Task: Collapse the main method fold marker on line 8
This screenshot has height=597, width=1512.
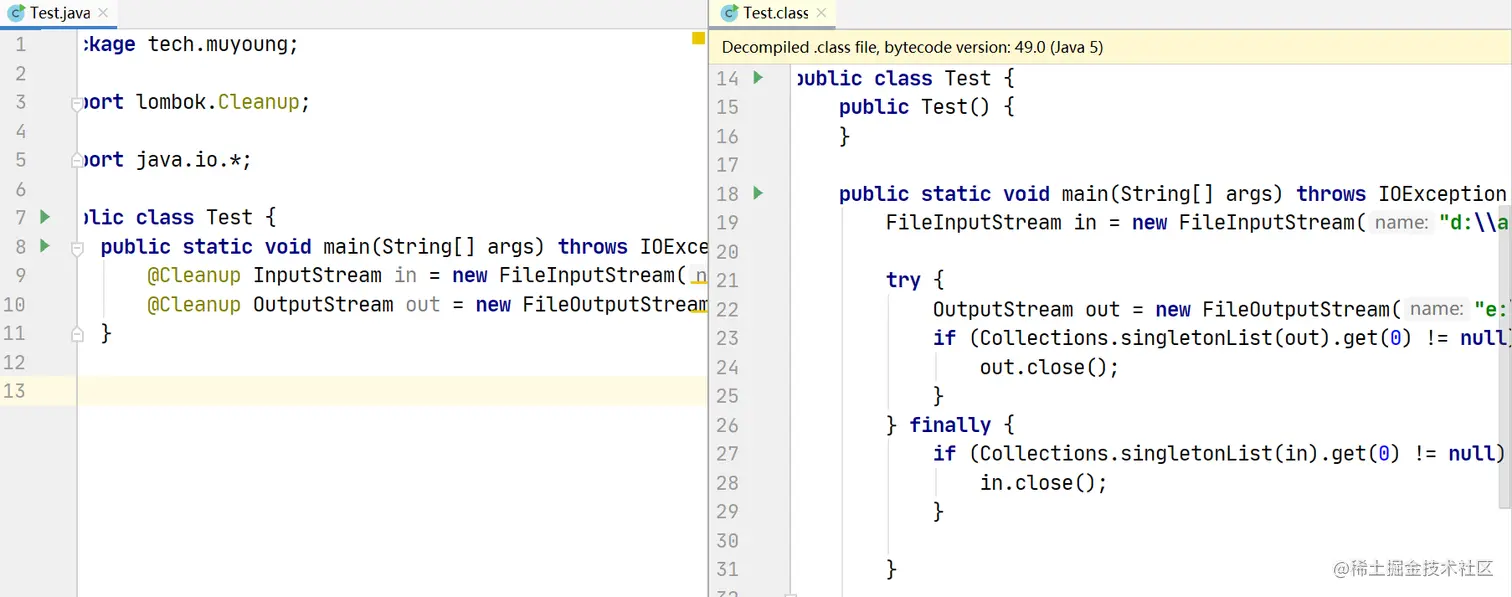Action: click(77, 247)
